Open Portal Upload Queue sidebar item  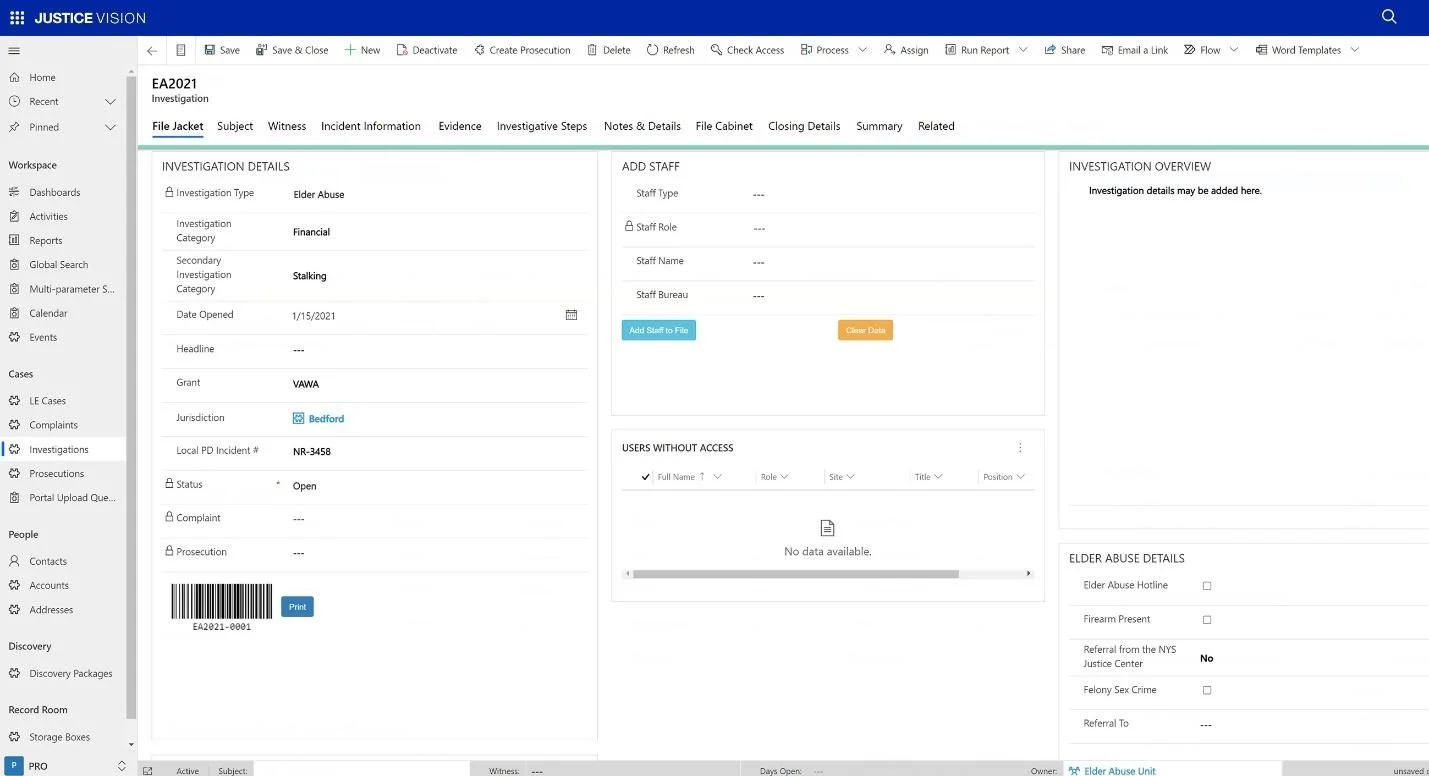point(62,497)
